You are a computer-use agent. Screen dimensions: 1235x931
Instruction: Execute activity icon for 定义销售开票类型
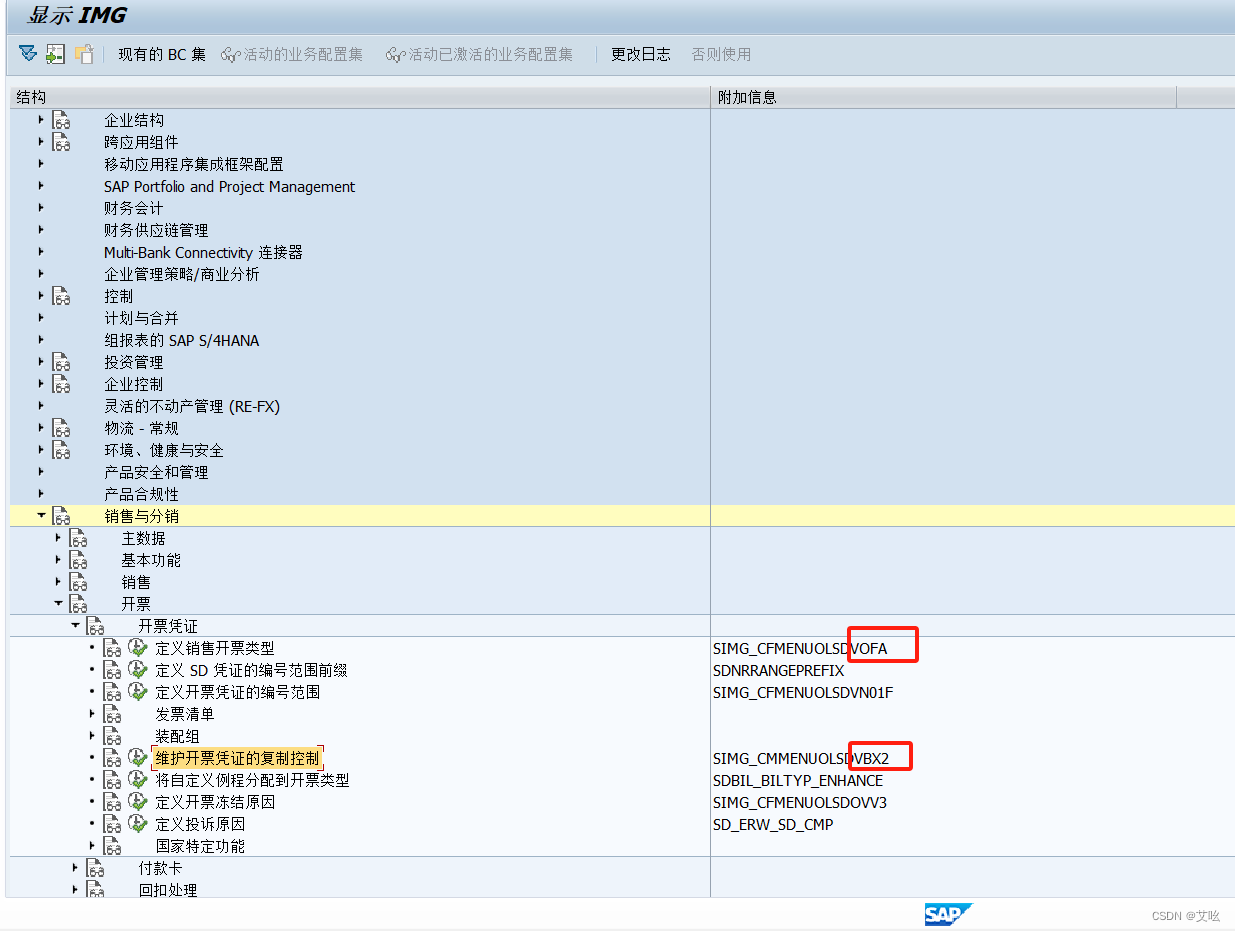point(138,648)
